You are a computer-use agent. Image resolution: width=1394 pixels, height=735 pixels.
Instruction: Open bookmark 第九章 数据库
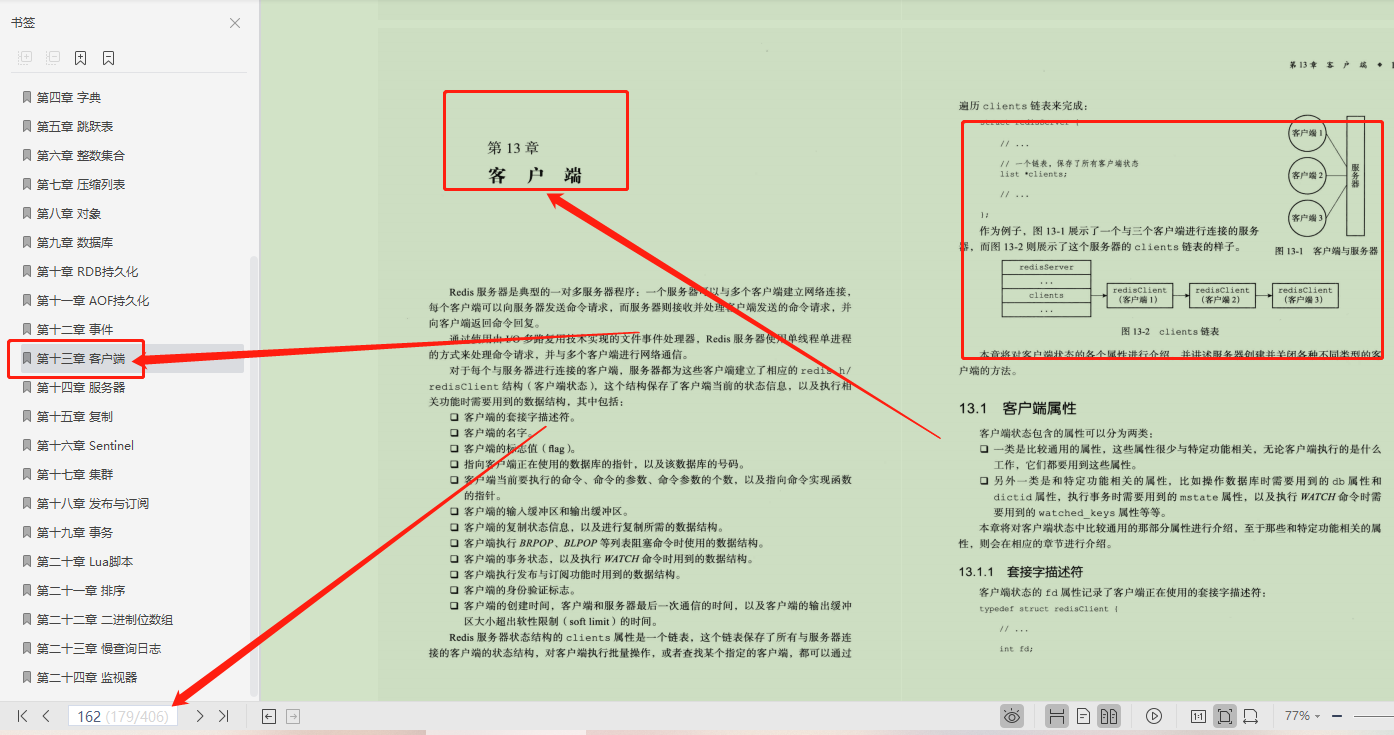[x=75, y=242]
